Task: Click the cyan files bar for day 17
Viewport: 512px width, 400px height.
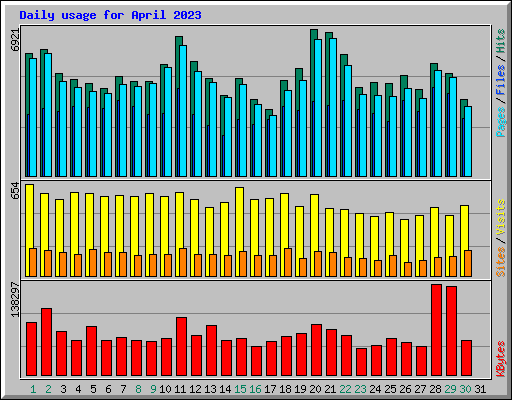Action: pos(273,146)
